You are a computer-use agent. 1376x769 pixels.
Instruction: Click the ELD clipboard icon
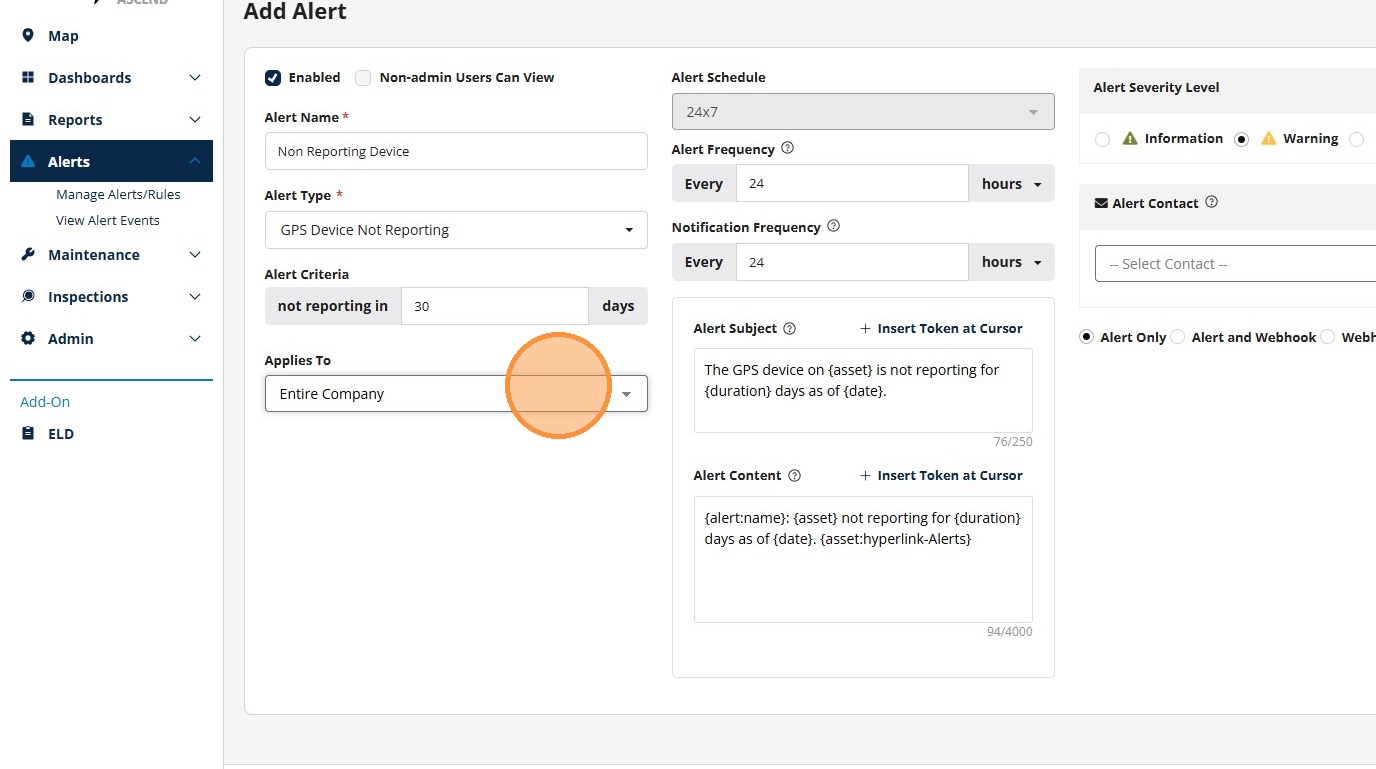(x=28, y=434)
